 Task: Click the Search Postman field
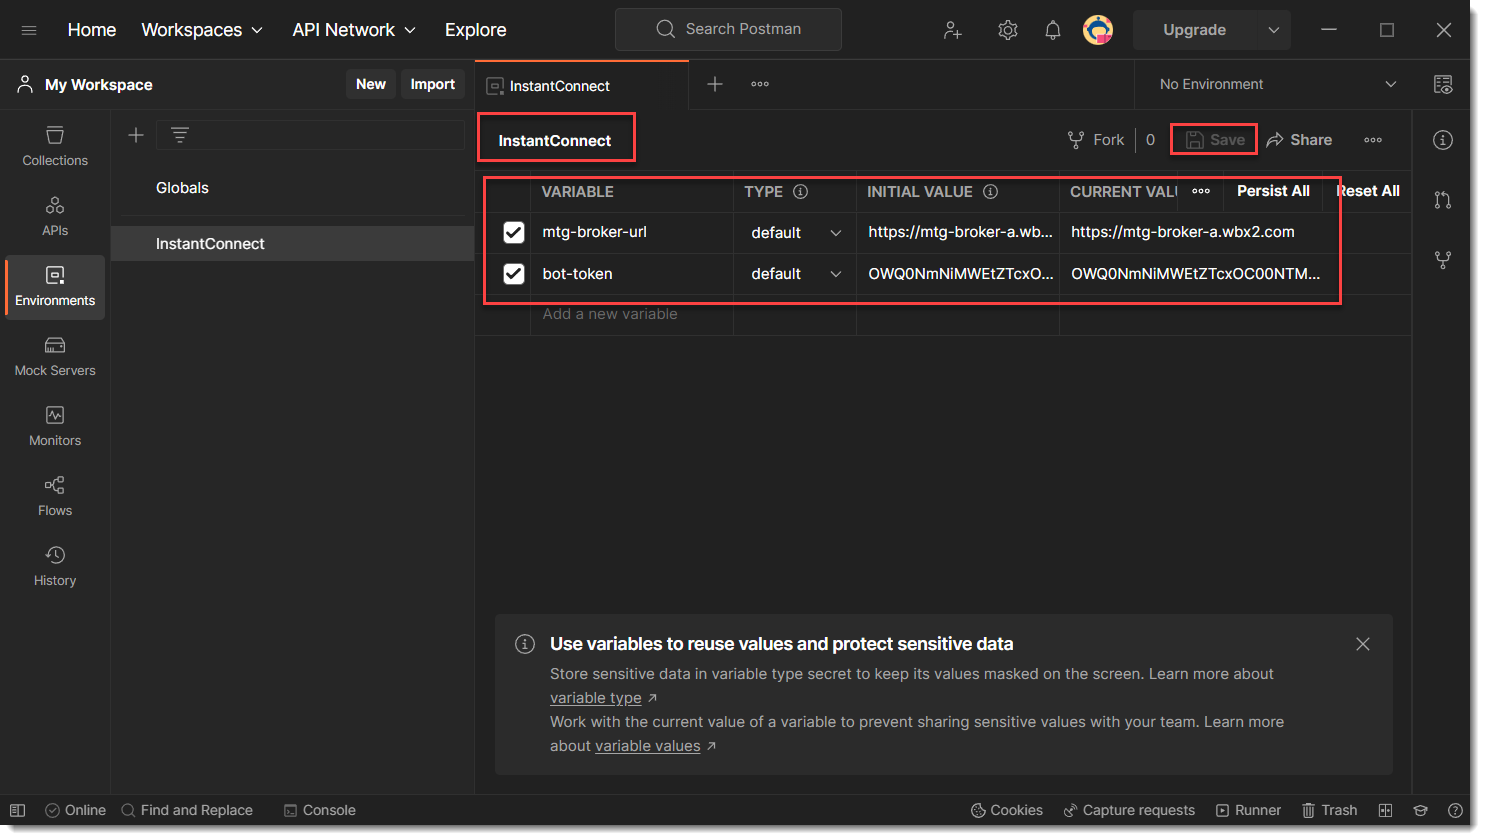[x=728, y=29]
